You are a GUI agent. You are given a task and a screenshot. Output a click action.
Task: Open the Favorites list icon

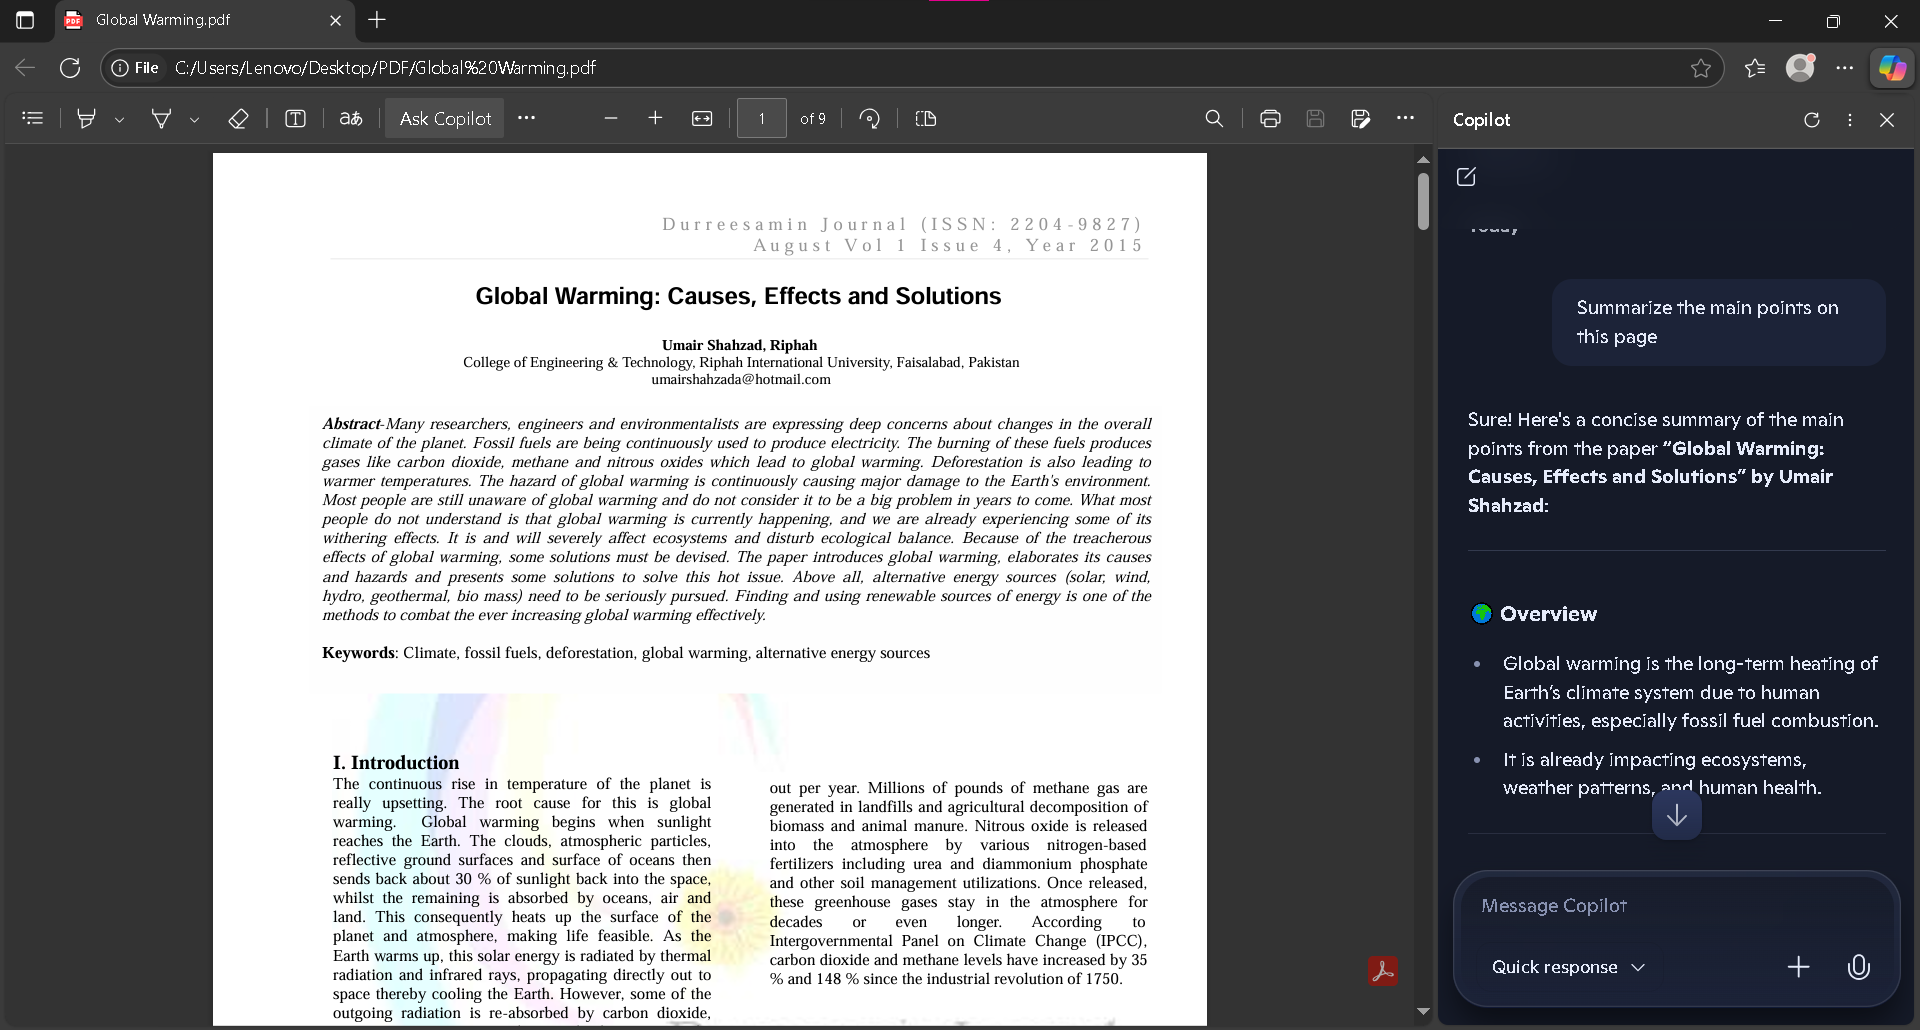1755,68
